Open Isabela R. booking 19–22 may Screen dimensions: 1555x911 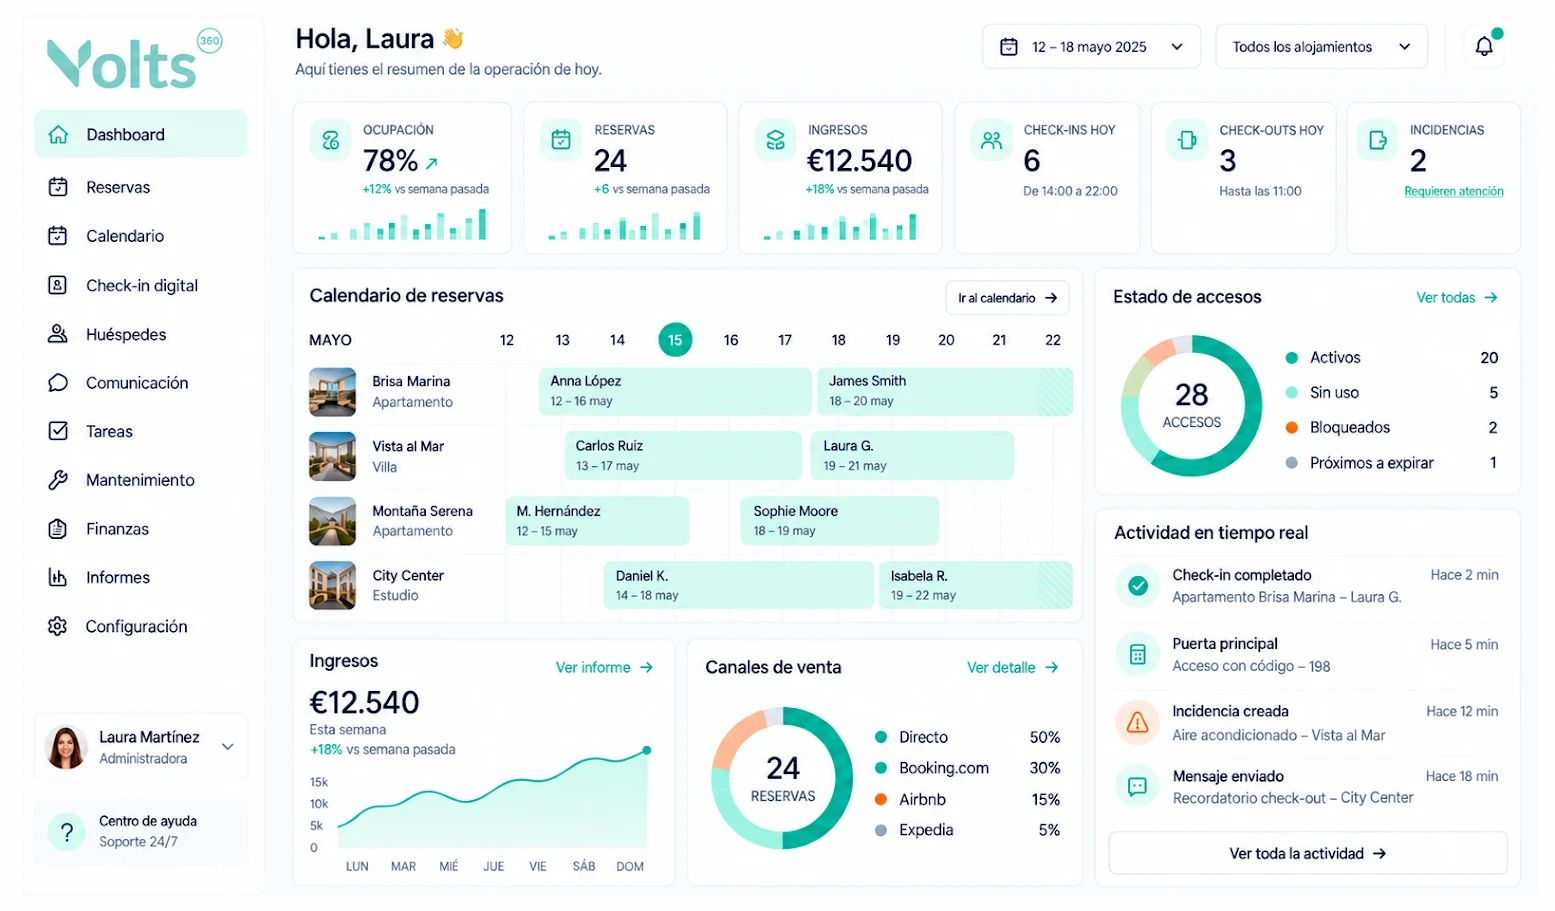(975, 585)
